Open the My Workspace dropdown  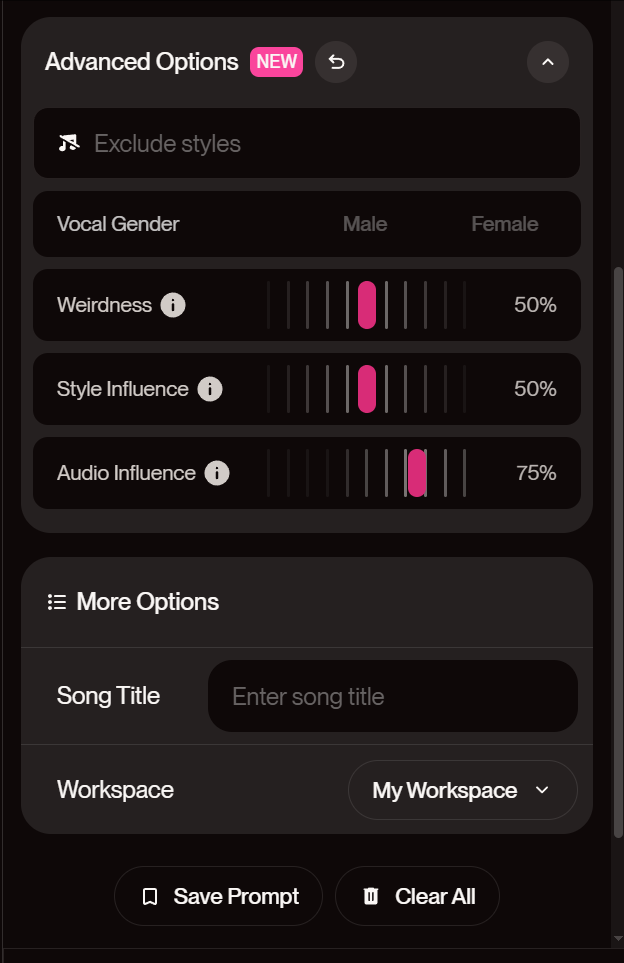(x=462, y=790)
